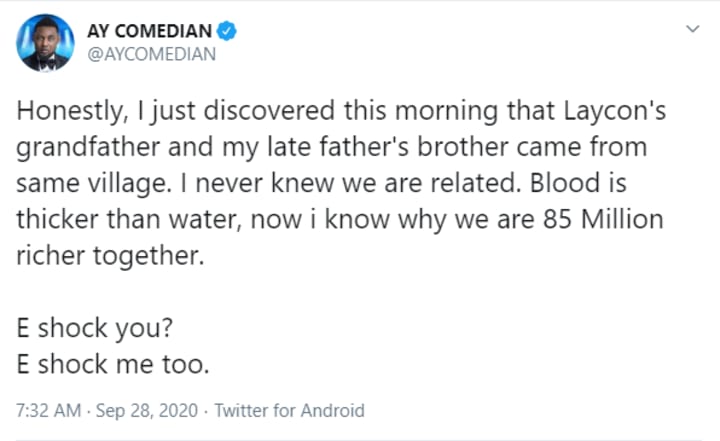Click the 7:32 AM timestamp
This screenshot has height=441, width=720.
(x=46, y=410)
